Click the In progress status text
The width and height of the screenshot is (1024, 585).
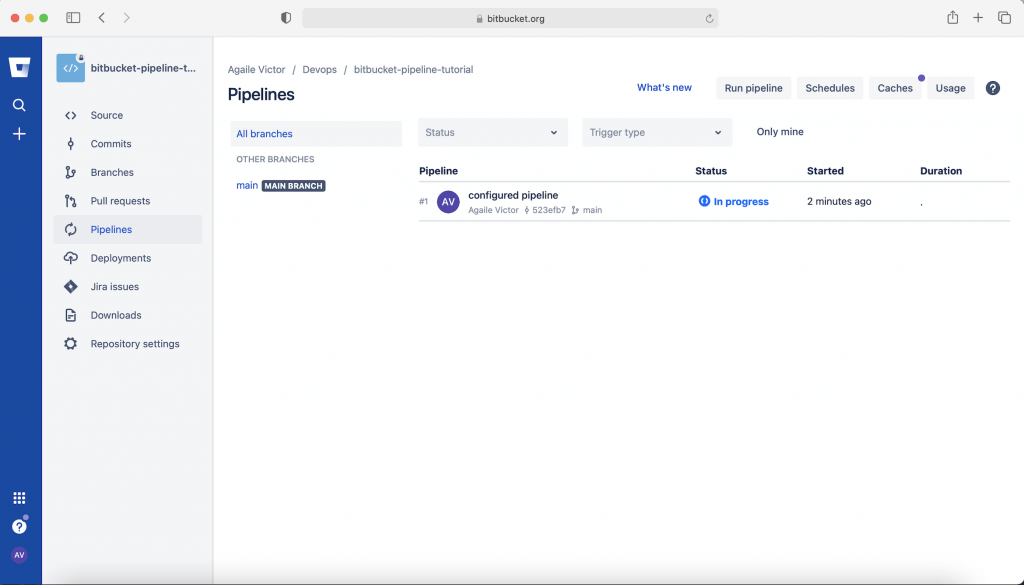point(741,202)
